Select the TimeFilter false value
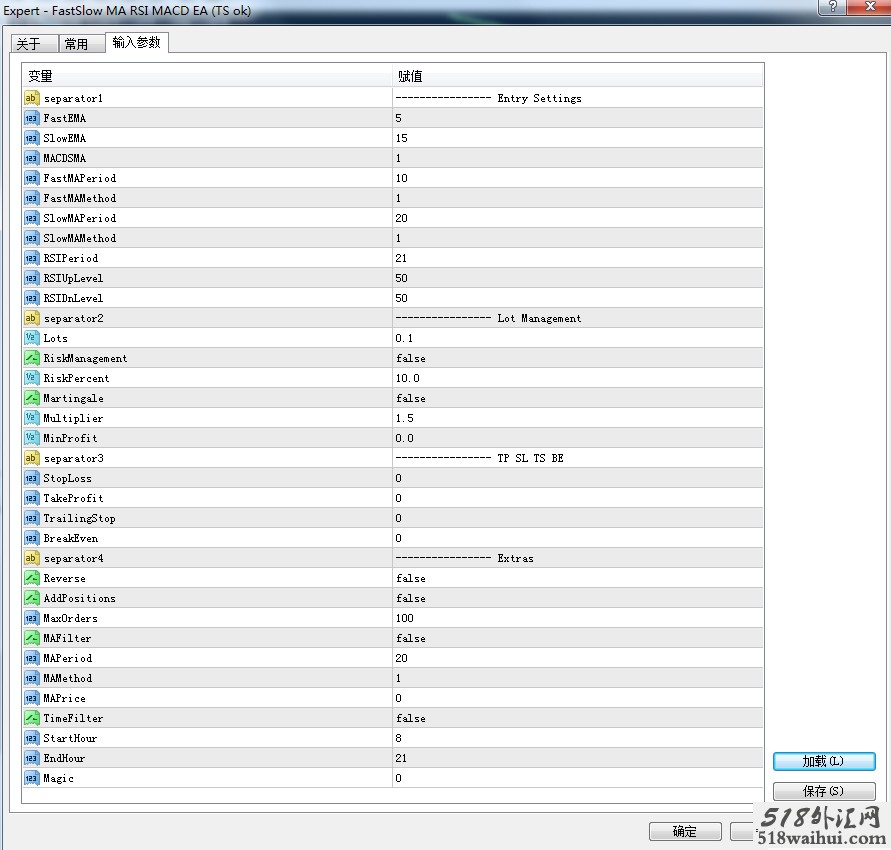 point(411,718)
